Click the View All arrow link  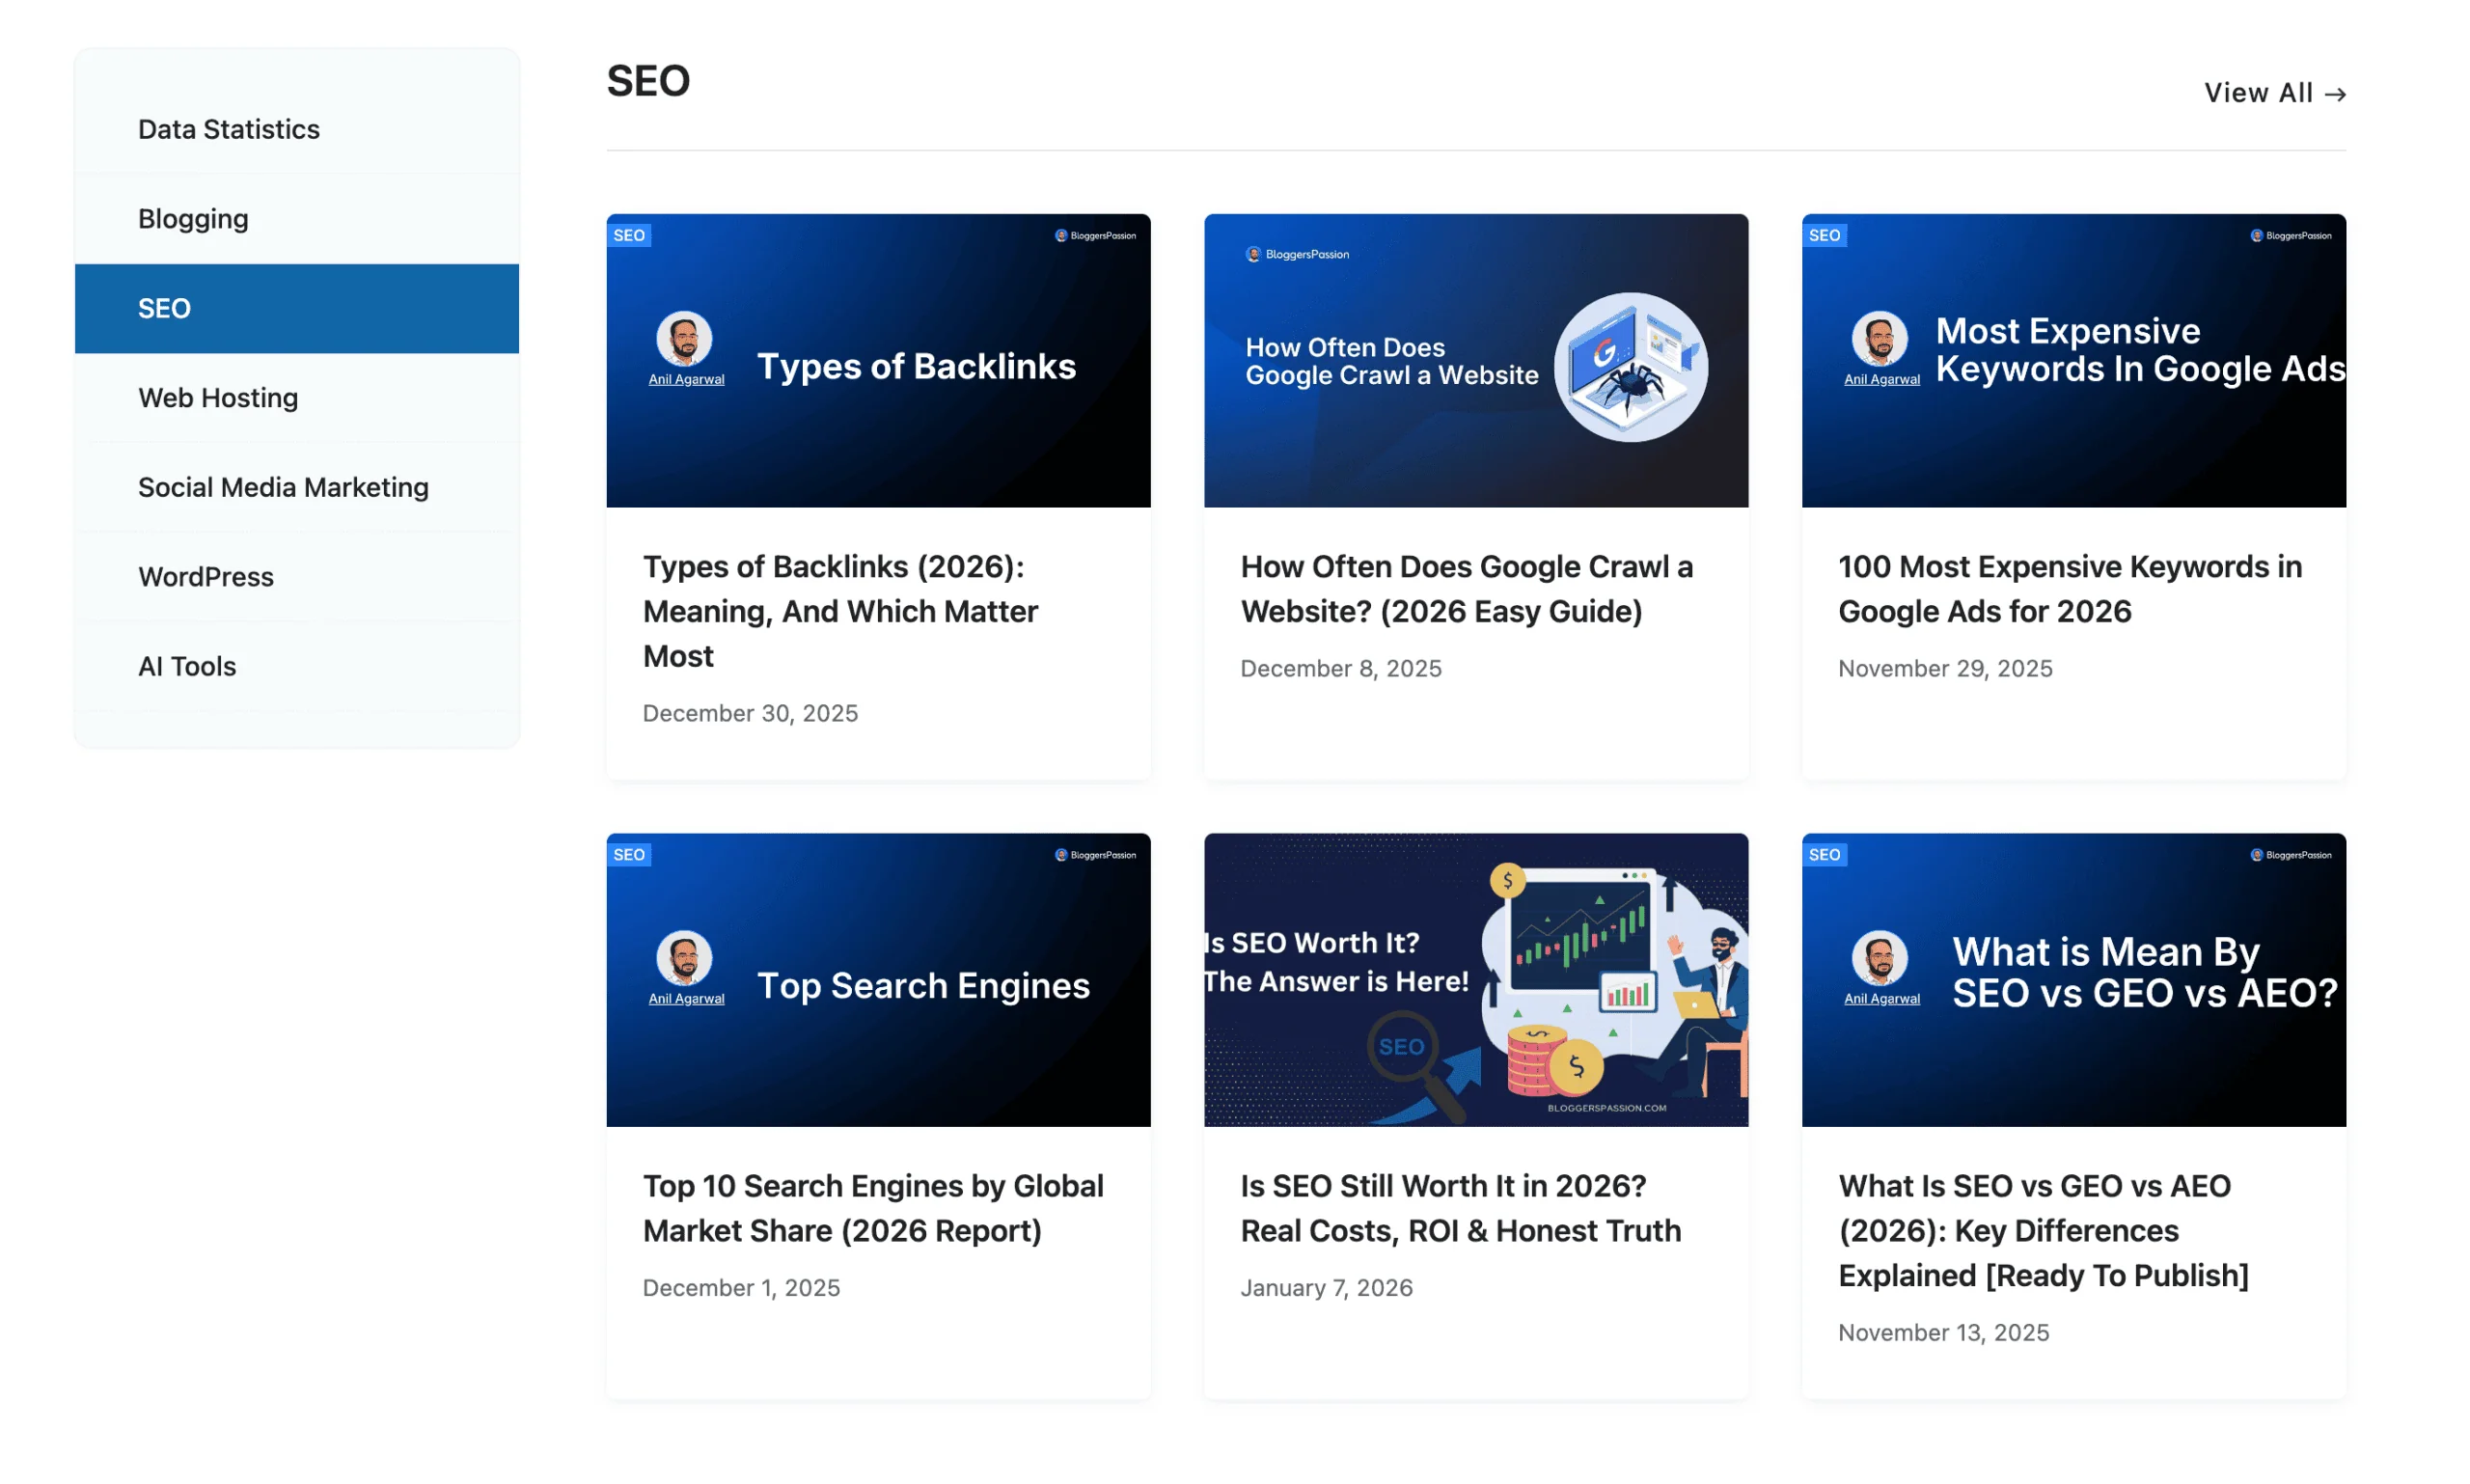pos(2274,93)
